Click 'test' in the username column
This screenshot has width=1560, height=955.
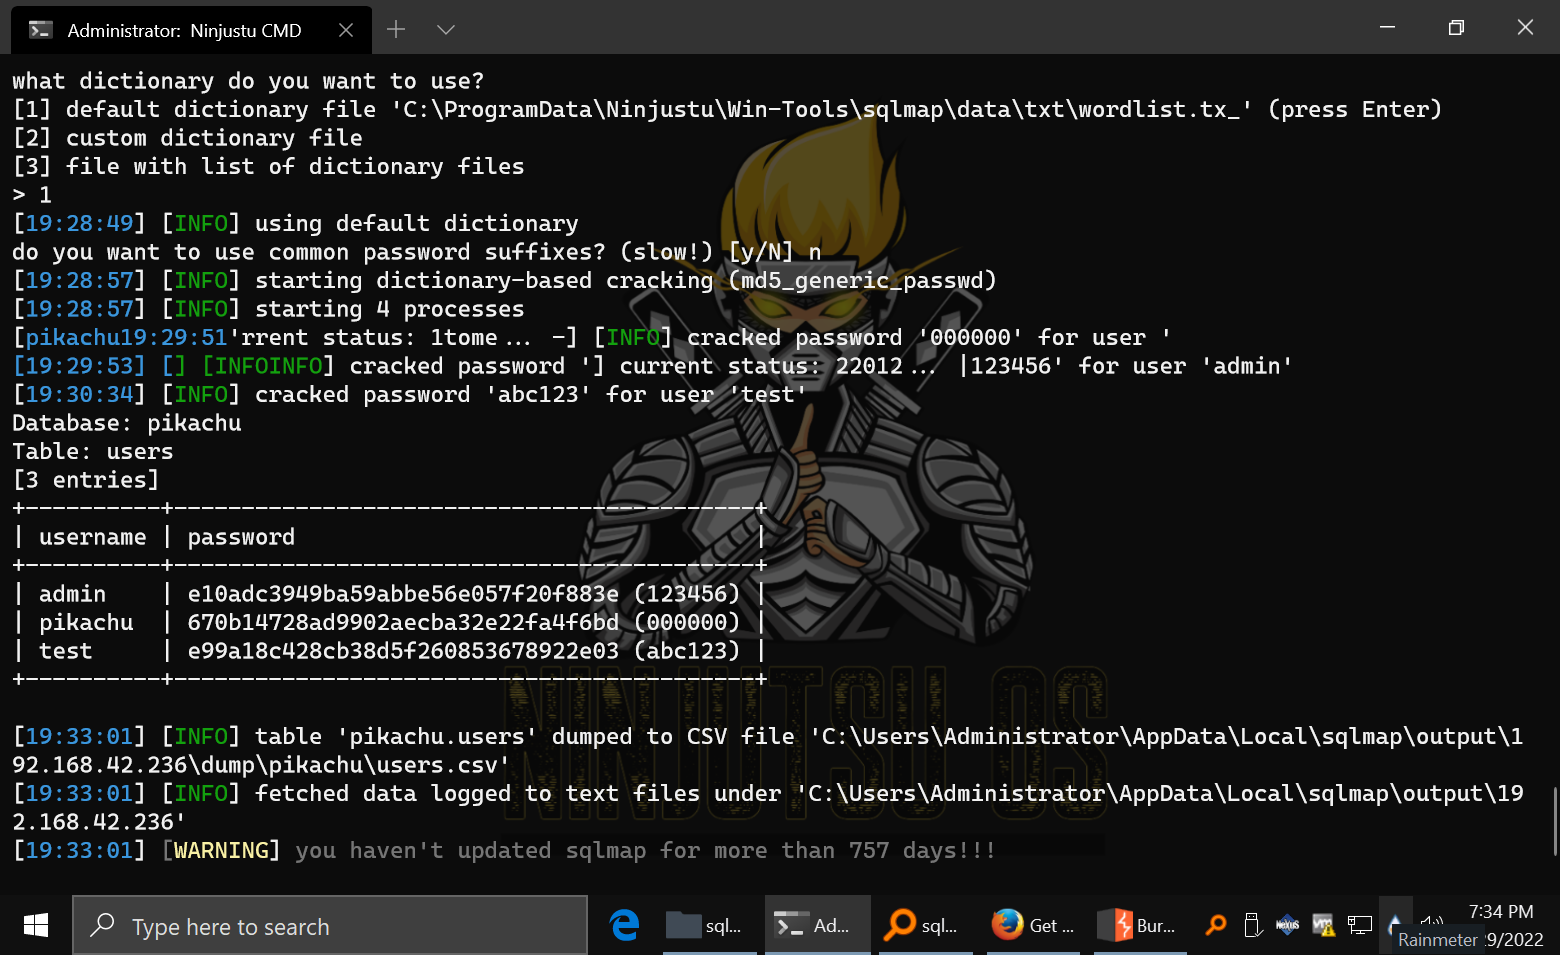65,651
